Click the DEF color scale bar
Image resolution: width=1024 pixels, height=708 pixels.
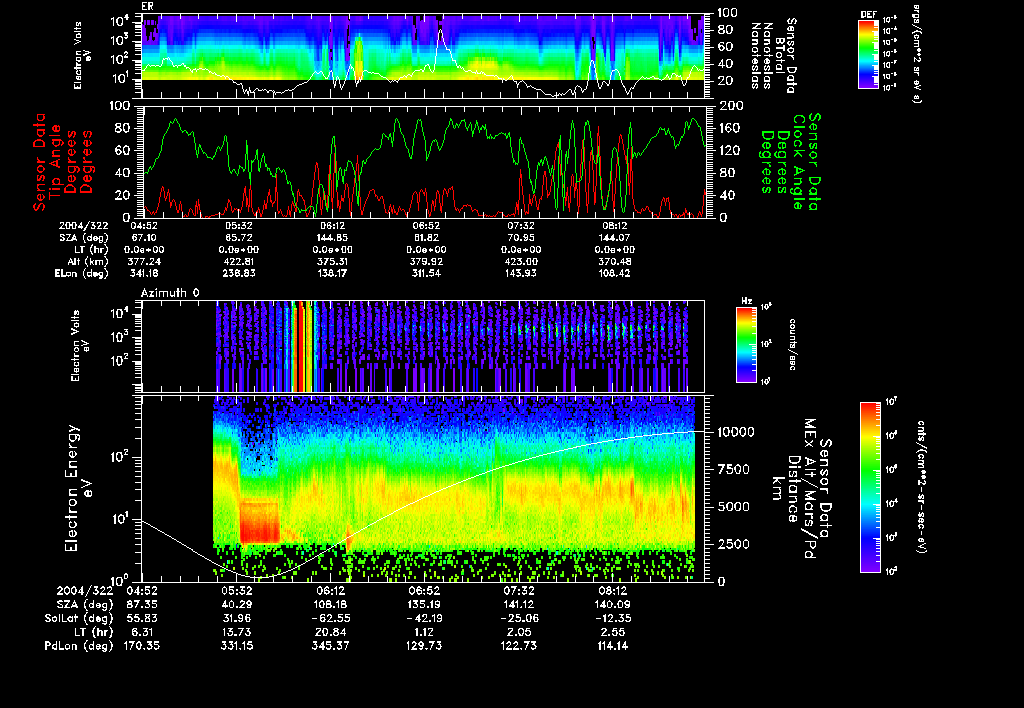[868, 54]
